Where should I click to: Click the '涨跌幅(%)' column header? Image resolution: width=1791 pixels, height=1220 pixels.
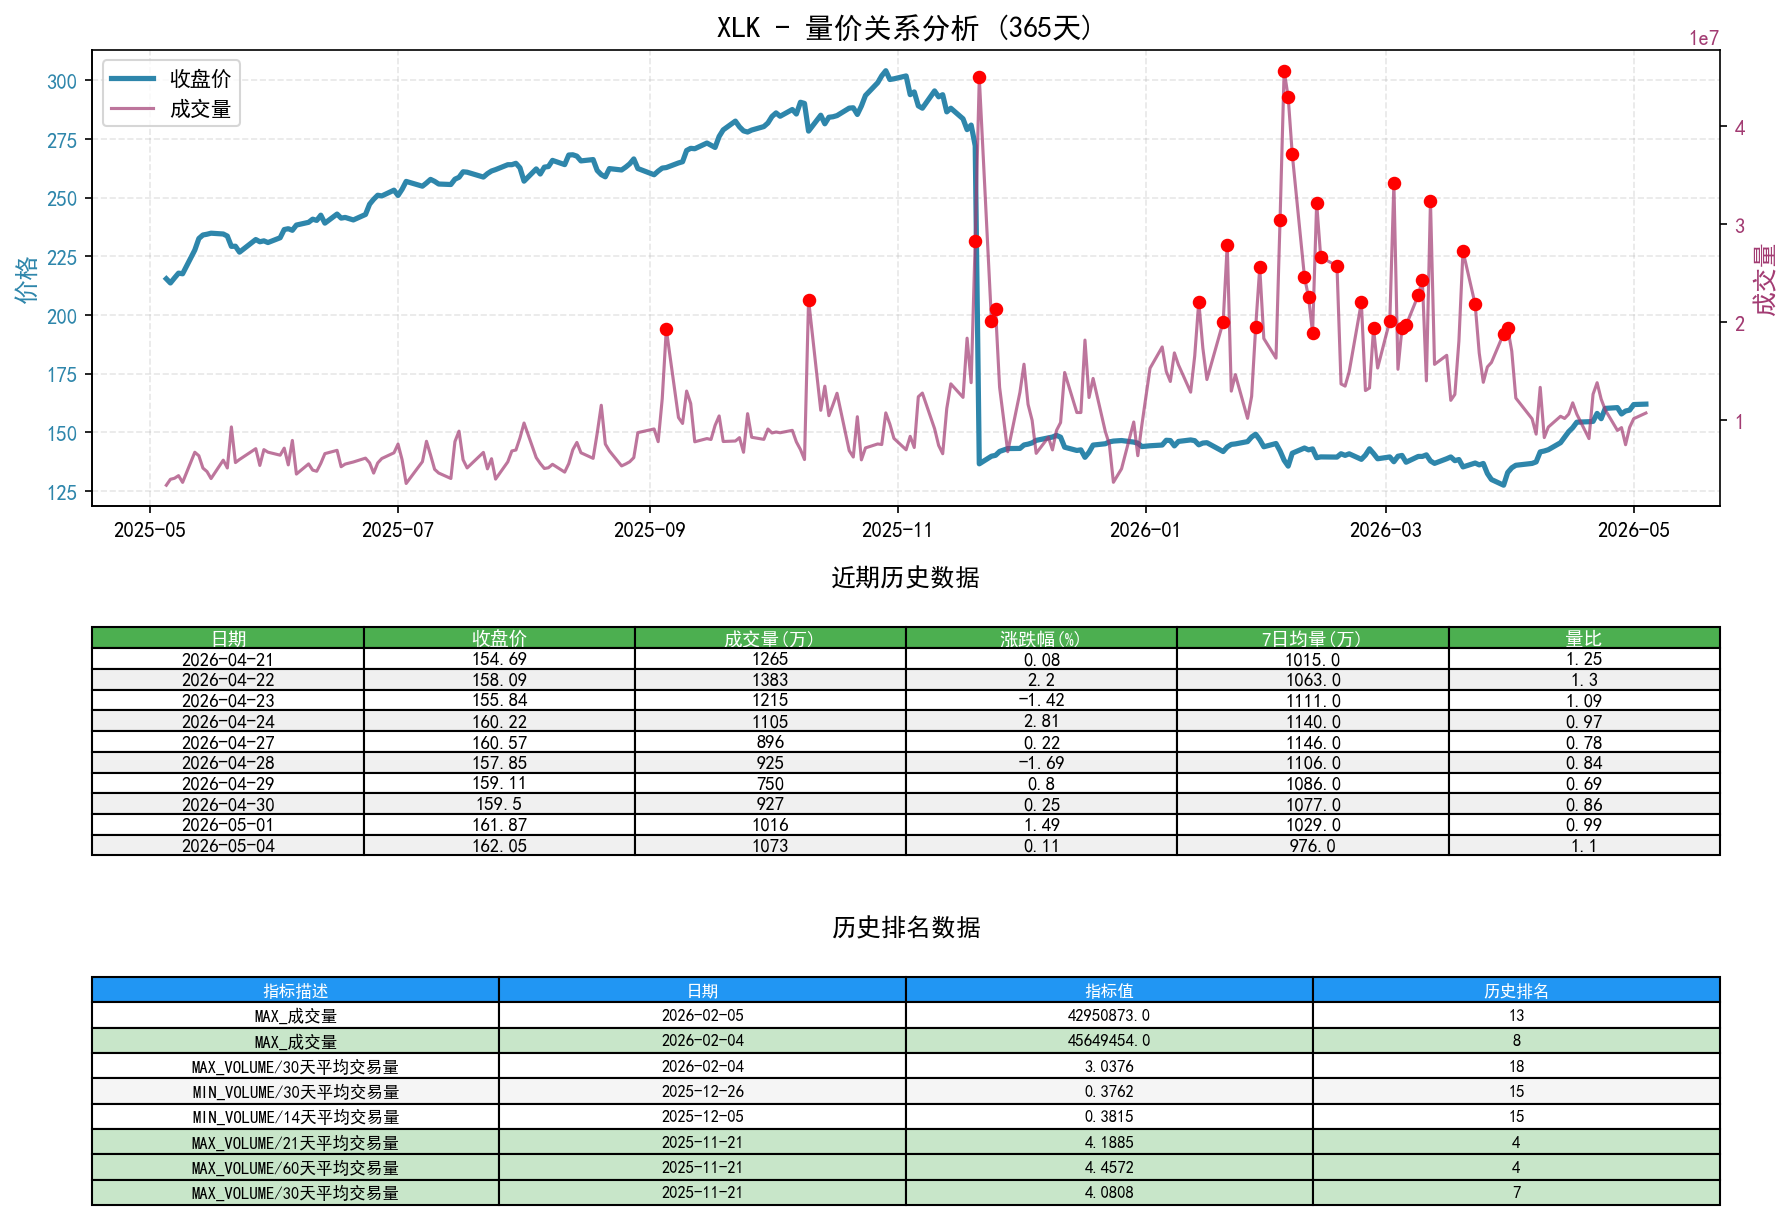1041,638
